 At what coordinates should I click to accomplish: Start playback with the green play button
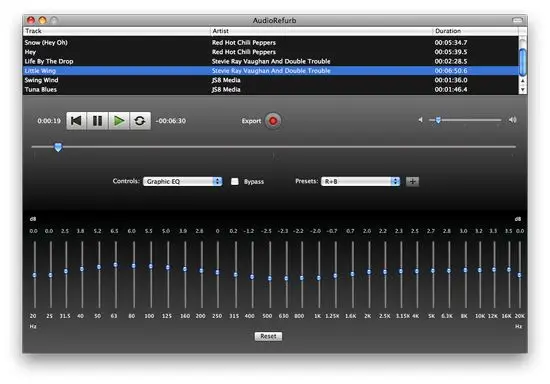coord(119,121)
